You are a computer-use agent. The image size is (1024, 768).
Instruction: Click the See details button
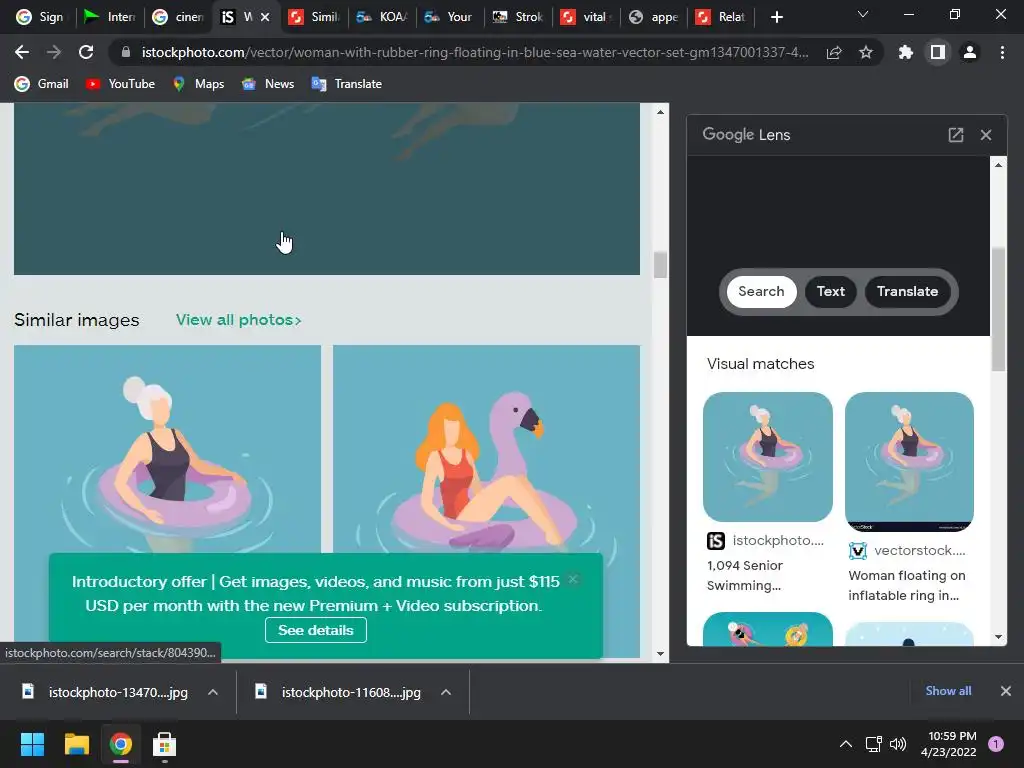(x=315, y=630)
